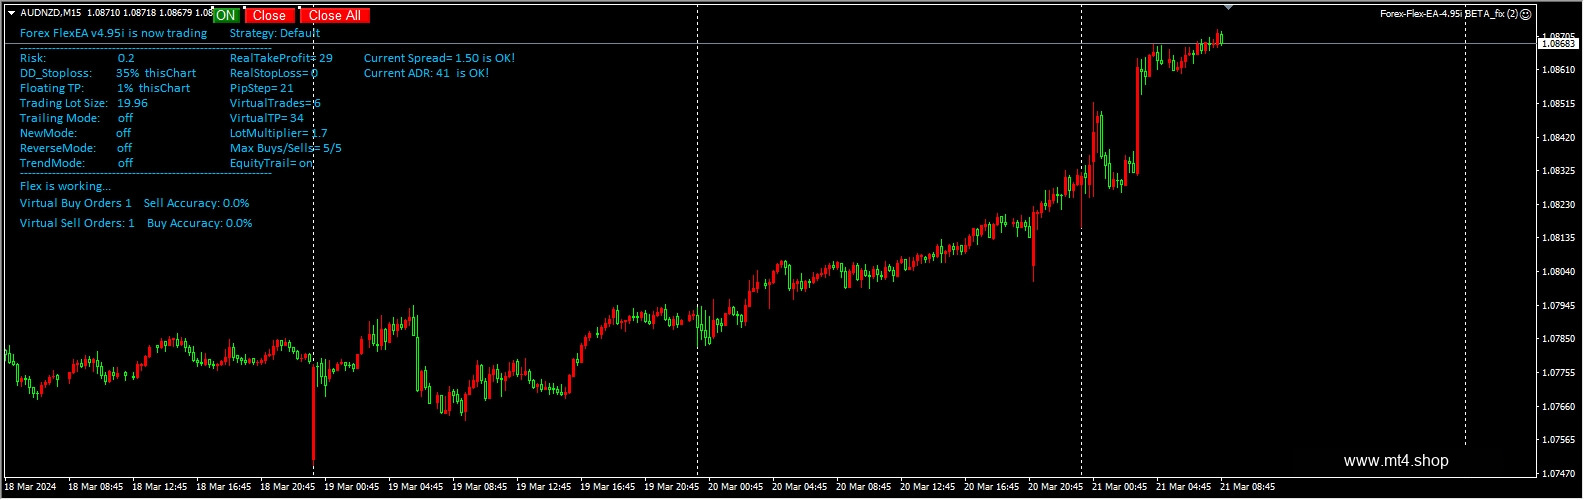Click 'Current Spread= 1.50 is OK!' text

(440, 58)
